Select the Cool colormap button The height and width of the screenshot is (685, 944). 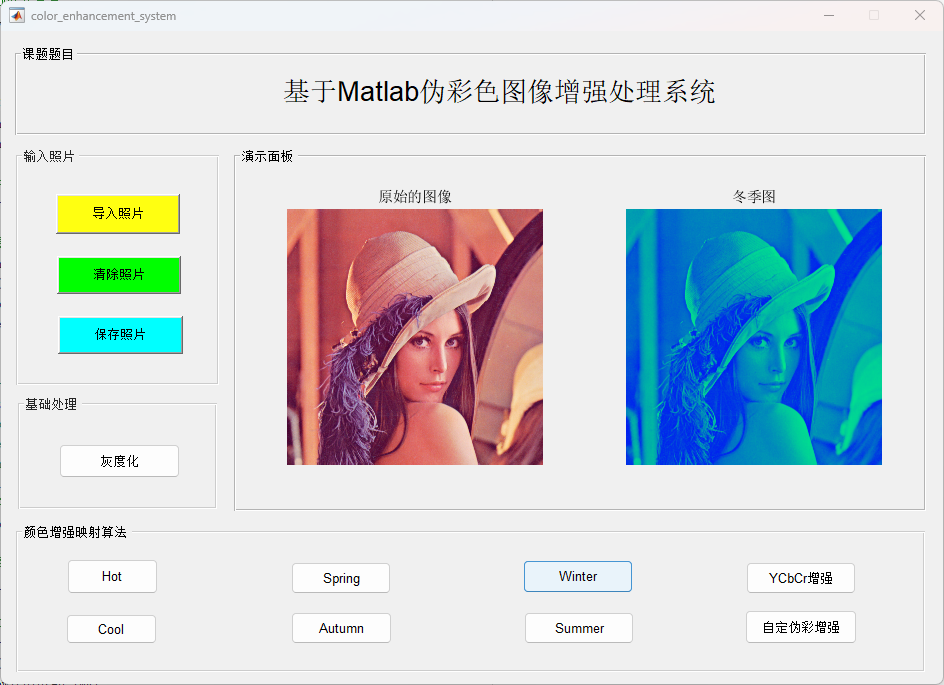tap(111, 629)
